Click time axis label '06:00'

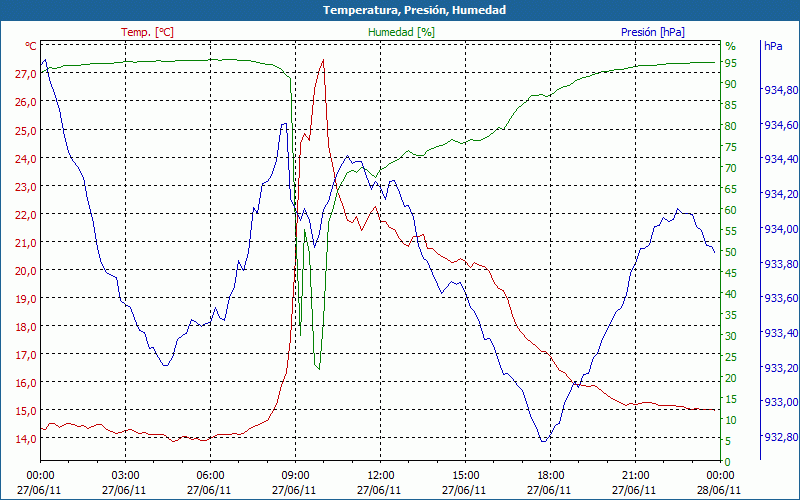(210, 476)
